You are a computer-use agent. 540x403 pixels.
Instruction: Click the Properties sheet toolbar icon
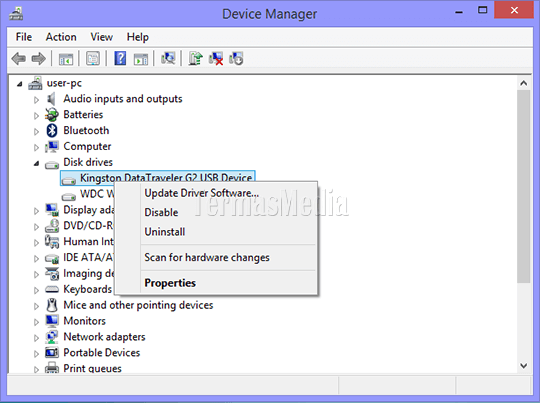click(x=93, y=59)
